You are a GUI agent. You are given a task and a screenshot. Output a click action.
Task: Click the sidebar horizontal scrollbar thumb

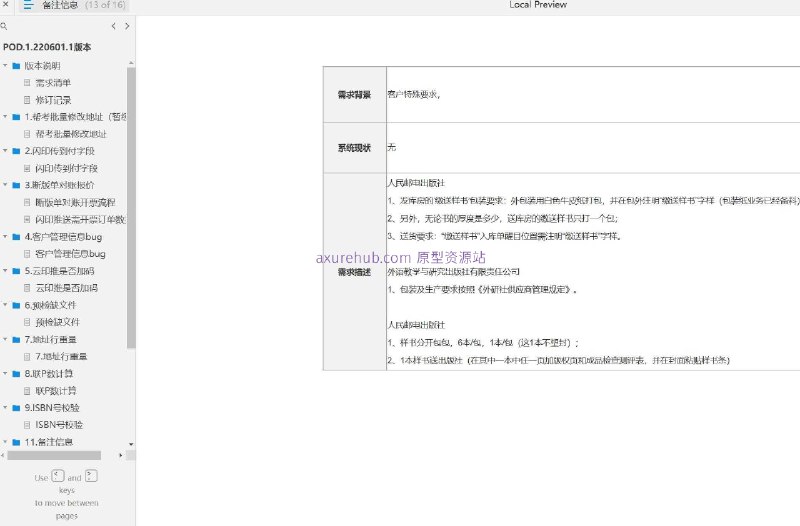coord(54,455)
